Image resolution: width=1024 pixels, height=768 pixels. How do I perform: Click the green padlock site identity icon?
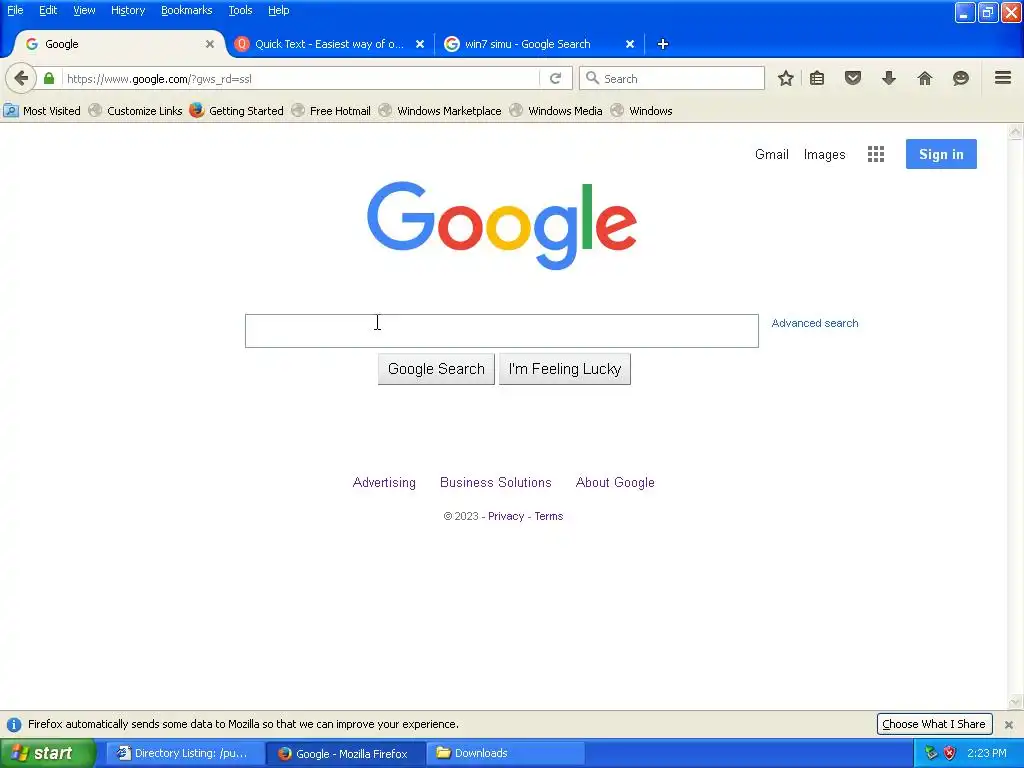[49, 78]
